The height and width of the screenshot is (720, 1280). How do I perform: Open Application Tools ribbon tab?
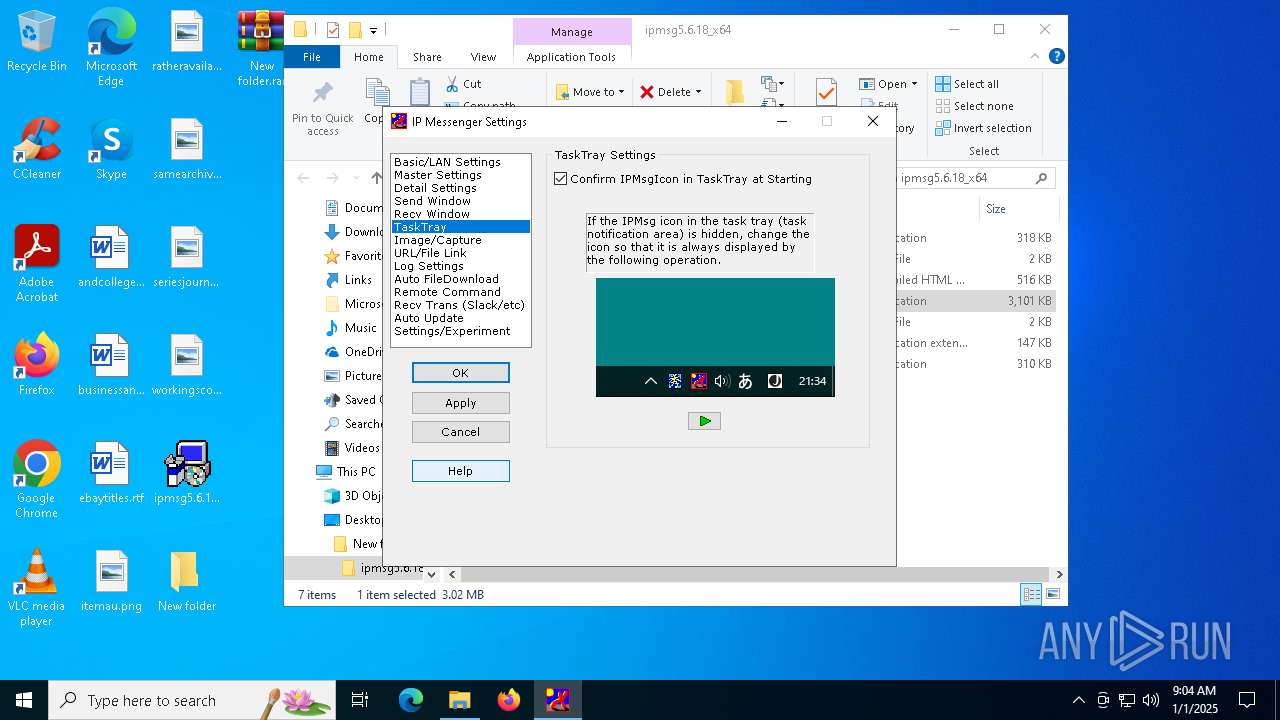[x=571, y=57]
